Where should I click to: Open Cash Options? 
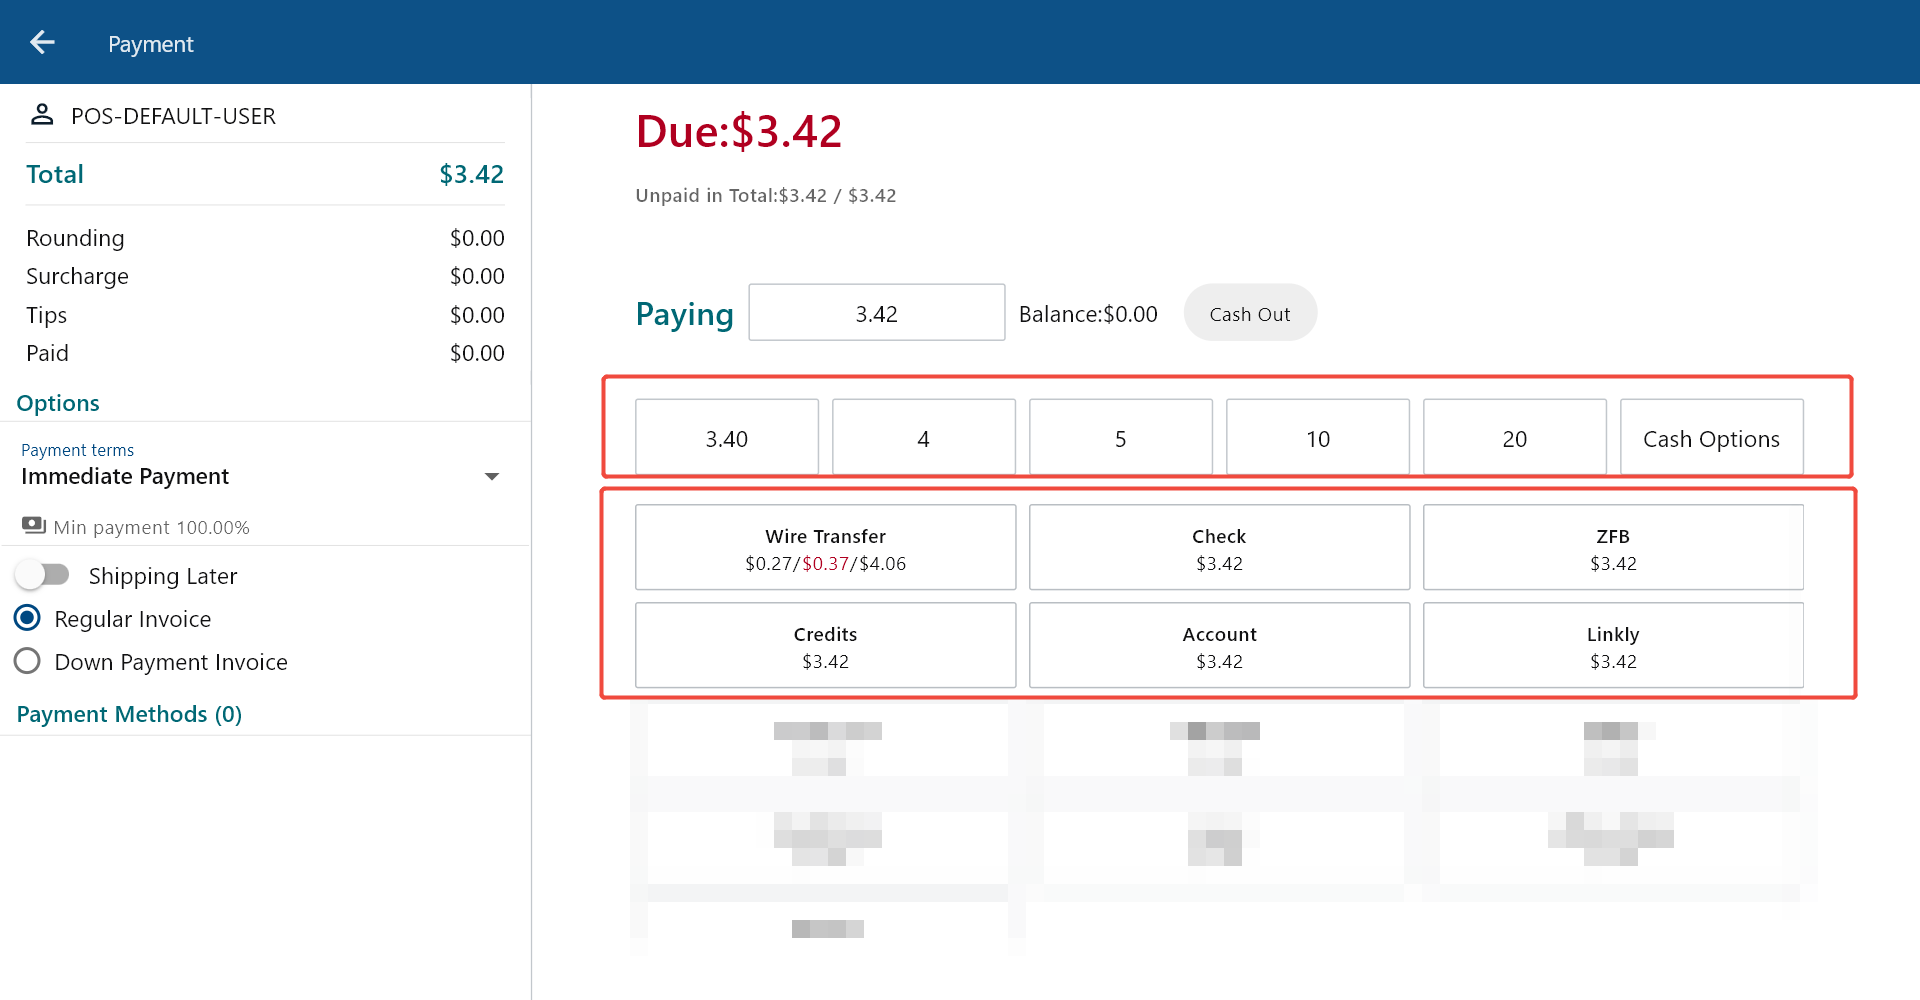pos(1711,438)
